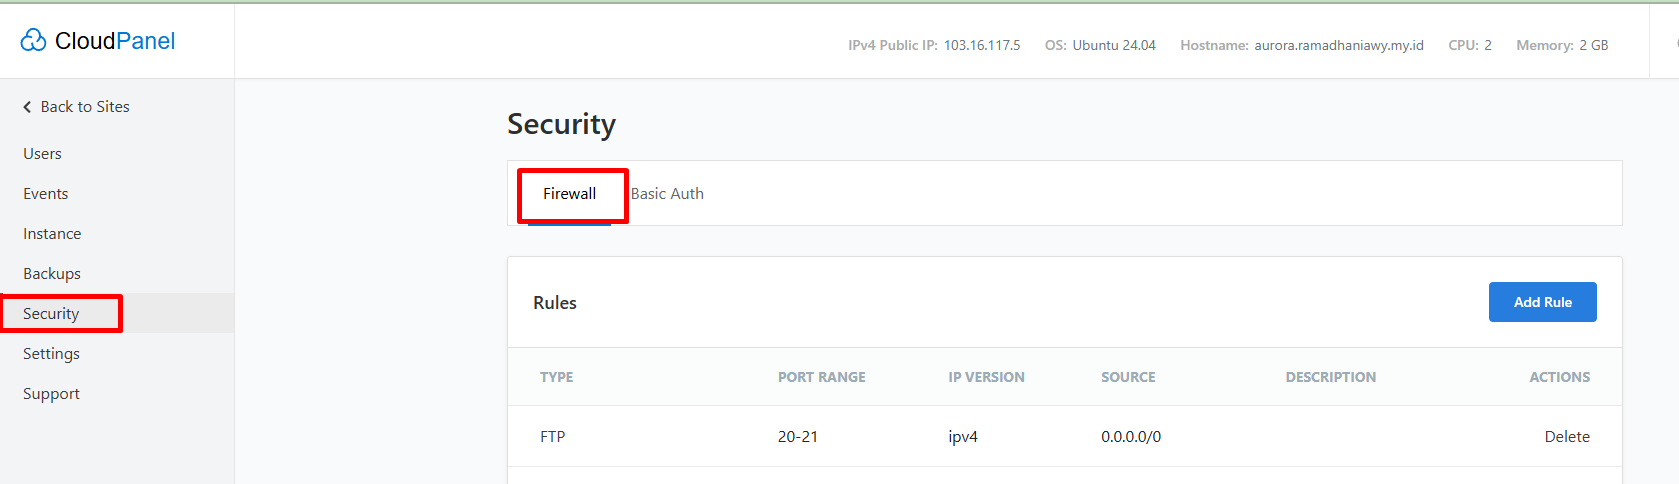
Task: Click the CloudPanel brand name text
Action: (115, 41)
